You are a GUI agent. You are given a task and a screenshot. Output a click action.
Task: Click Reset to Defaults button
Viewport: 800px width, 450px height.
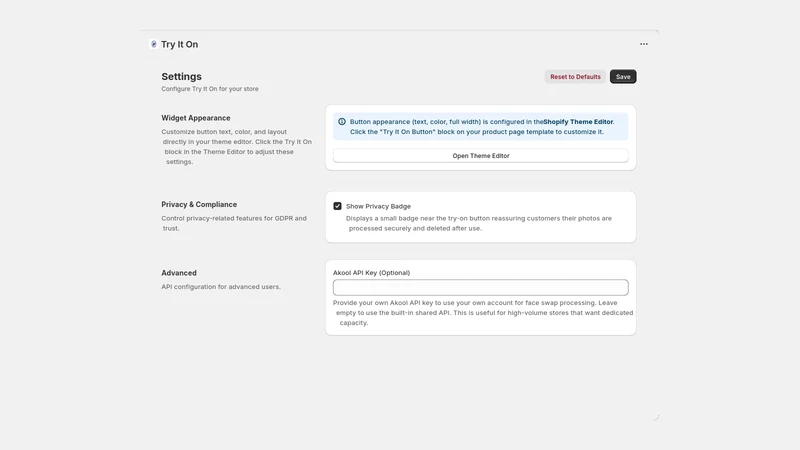click(575, 77)
